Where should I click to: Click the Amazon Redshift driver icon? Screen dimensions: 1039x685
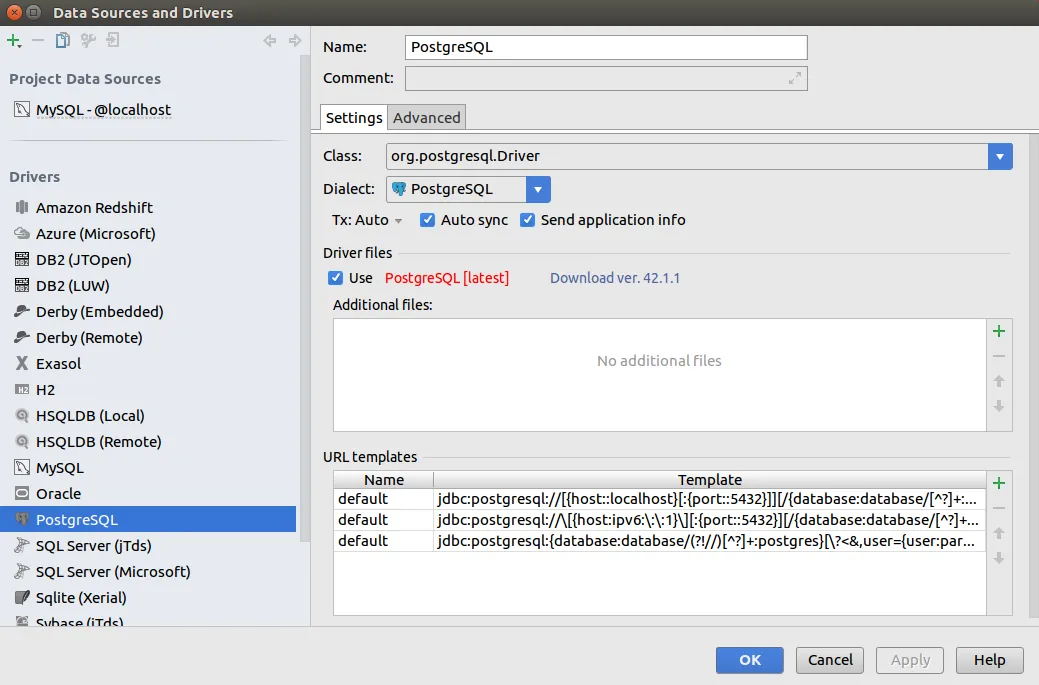pos(22,207)
